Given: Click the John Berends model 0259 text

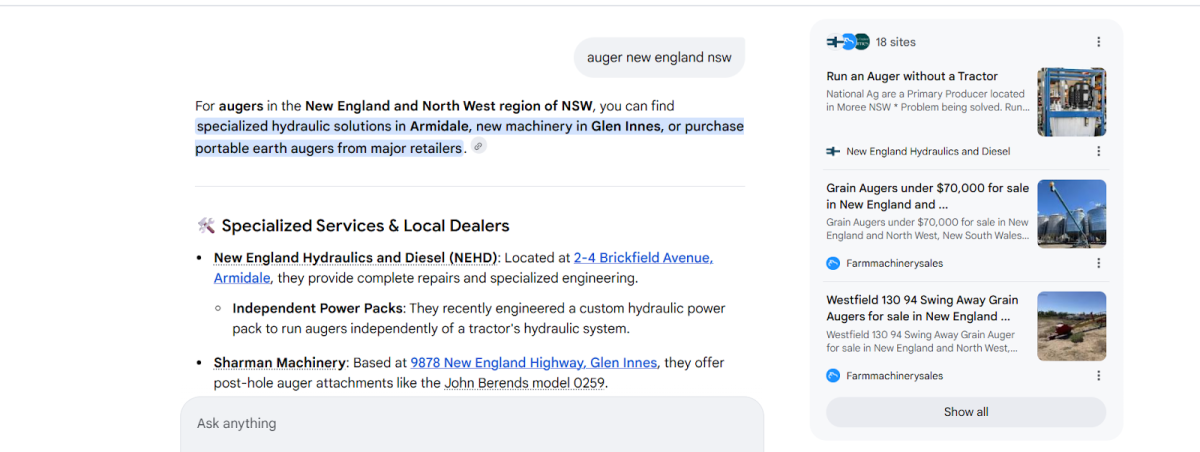Looking at the screenshot, I should tap(524, 383).
